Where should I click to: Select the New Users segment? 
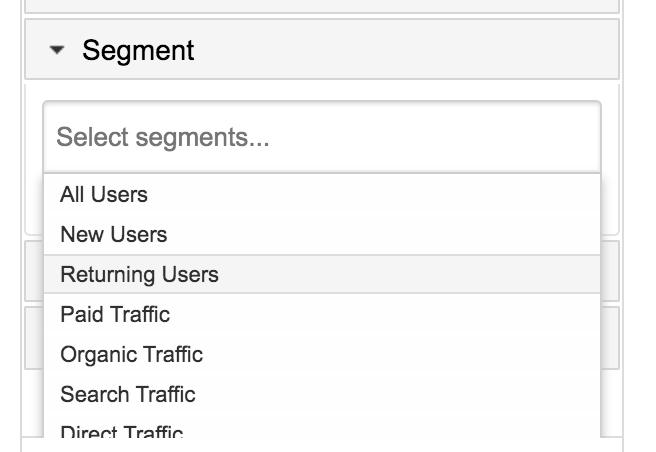[x=114, y=235]
